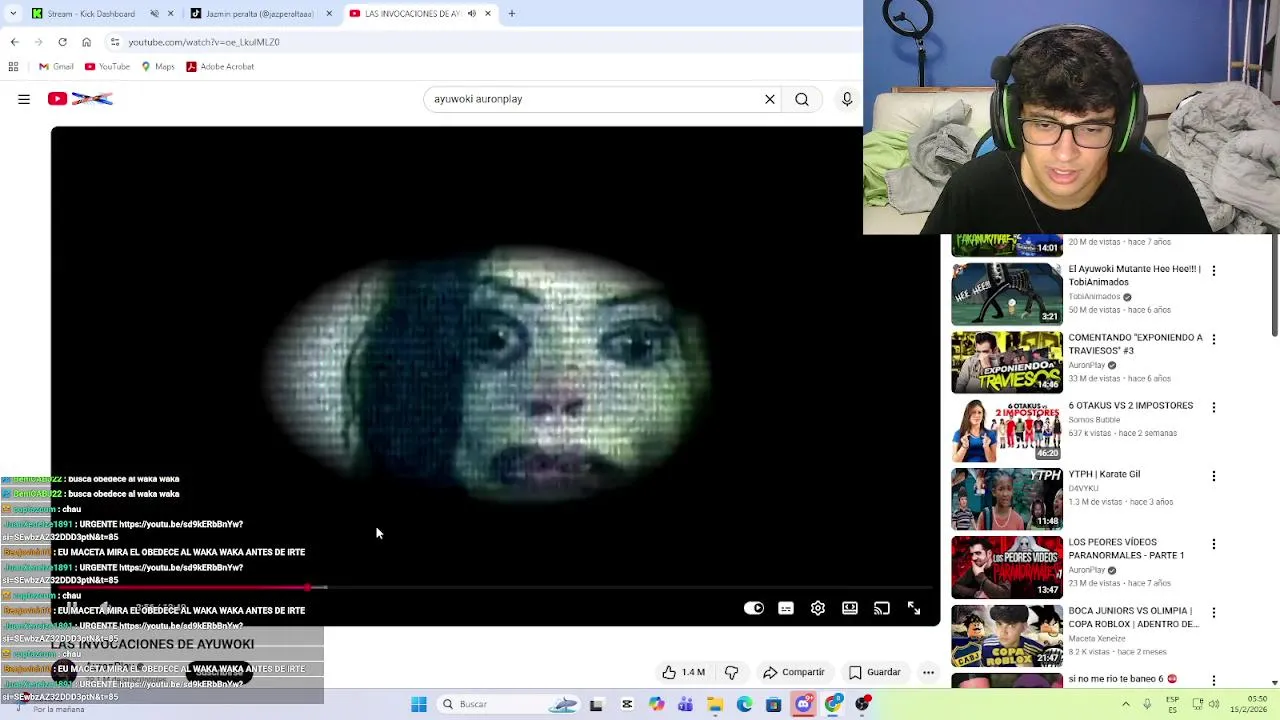Open options for COMENTANDO EXPONIENDO video

[x=1214, y=339]
